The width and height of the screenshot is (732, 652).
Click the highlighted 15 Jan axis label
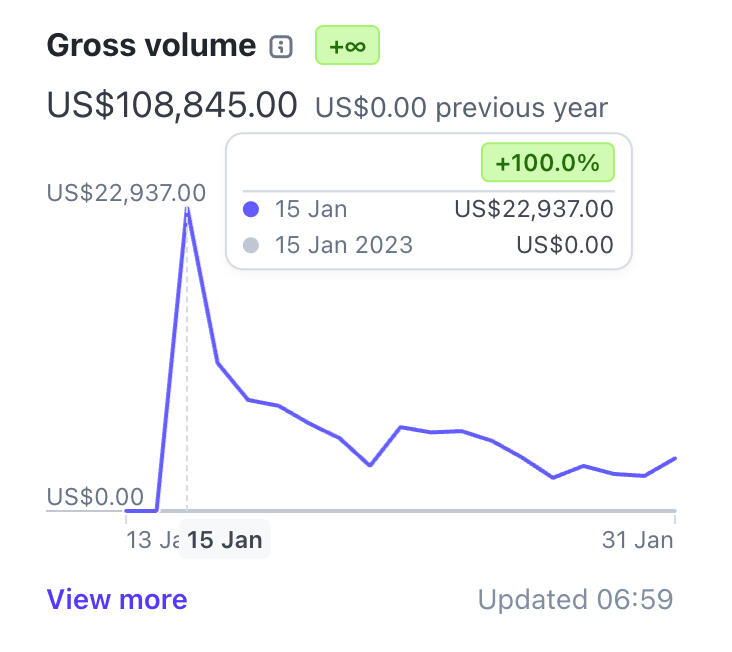click(224, 540)
